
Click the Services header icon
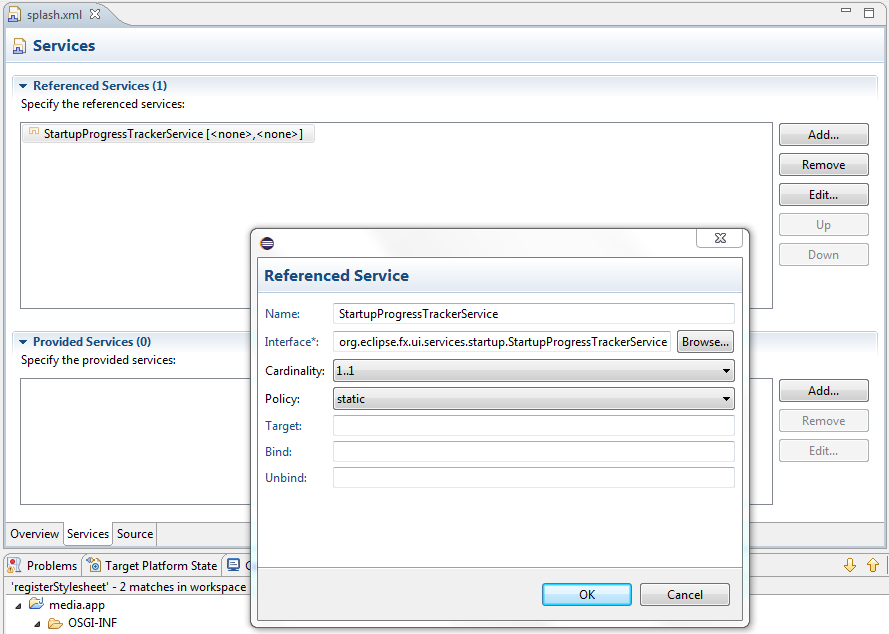pos(19,46)
